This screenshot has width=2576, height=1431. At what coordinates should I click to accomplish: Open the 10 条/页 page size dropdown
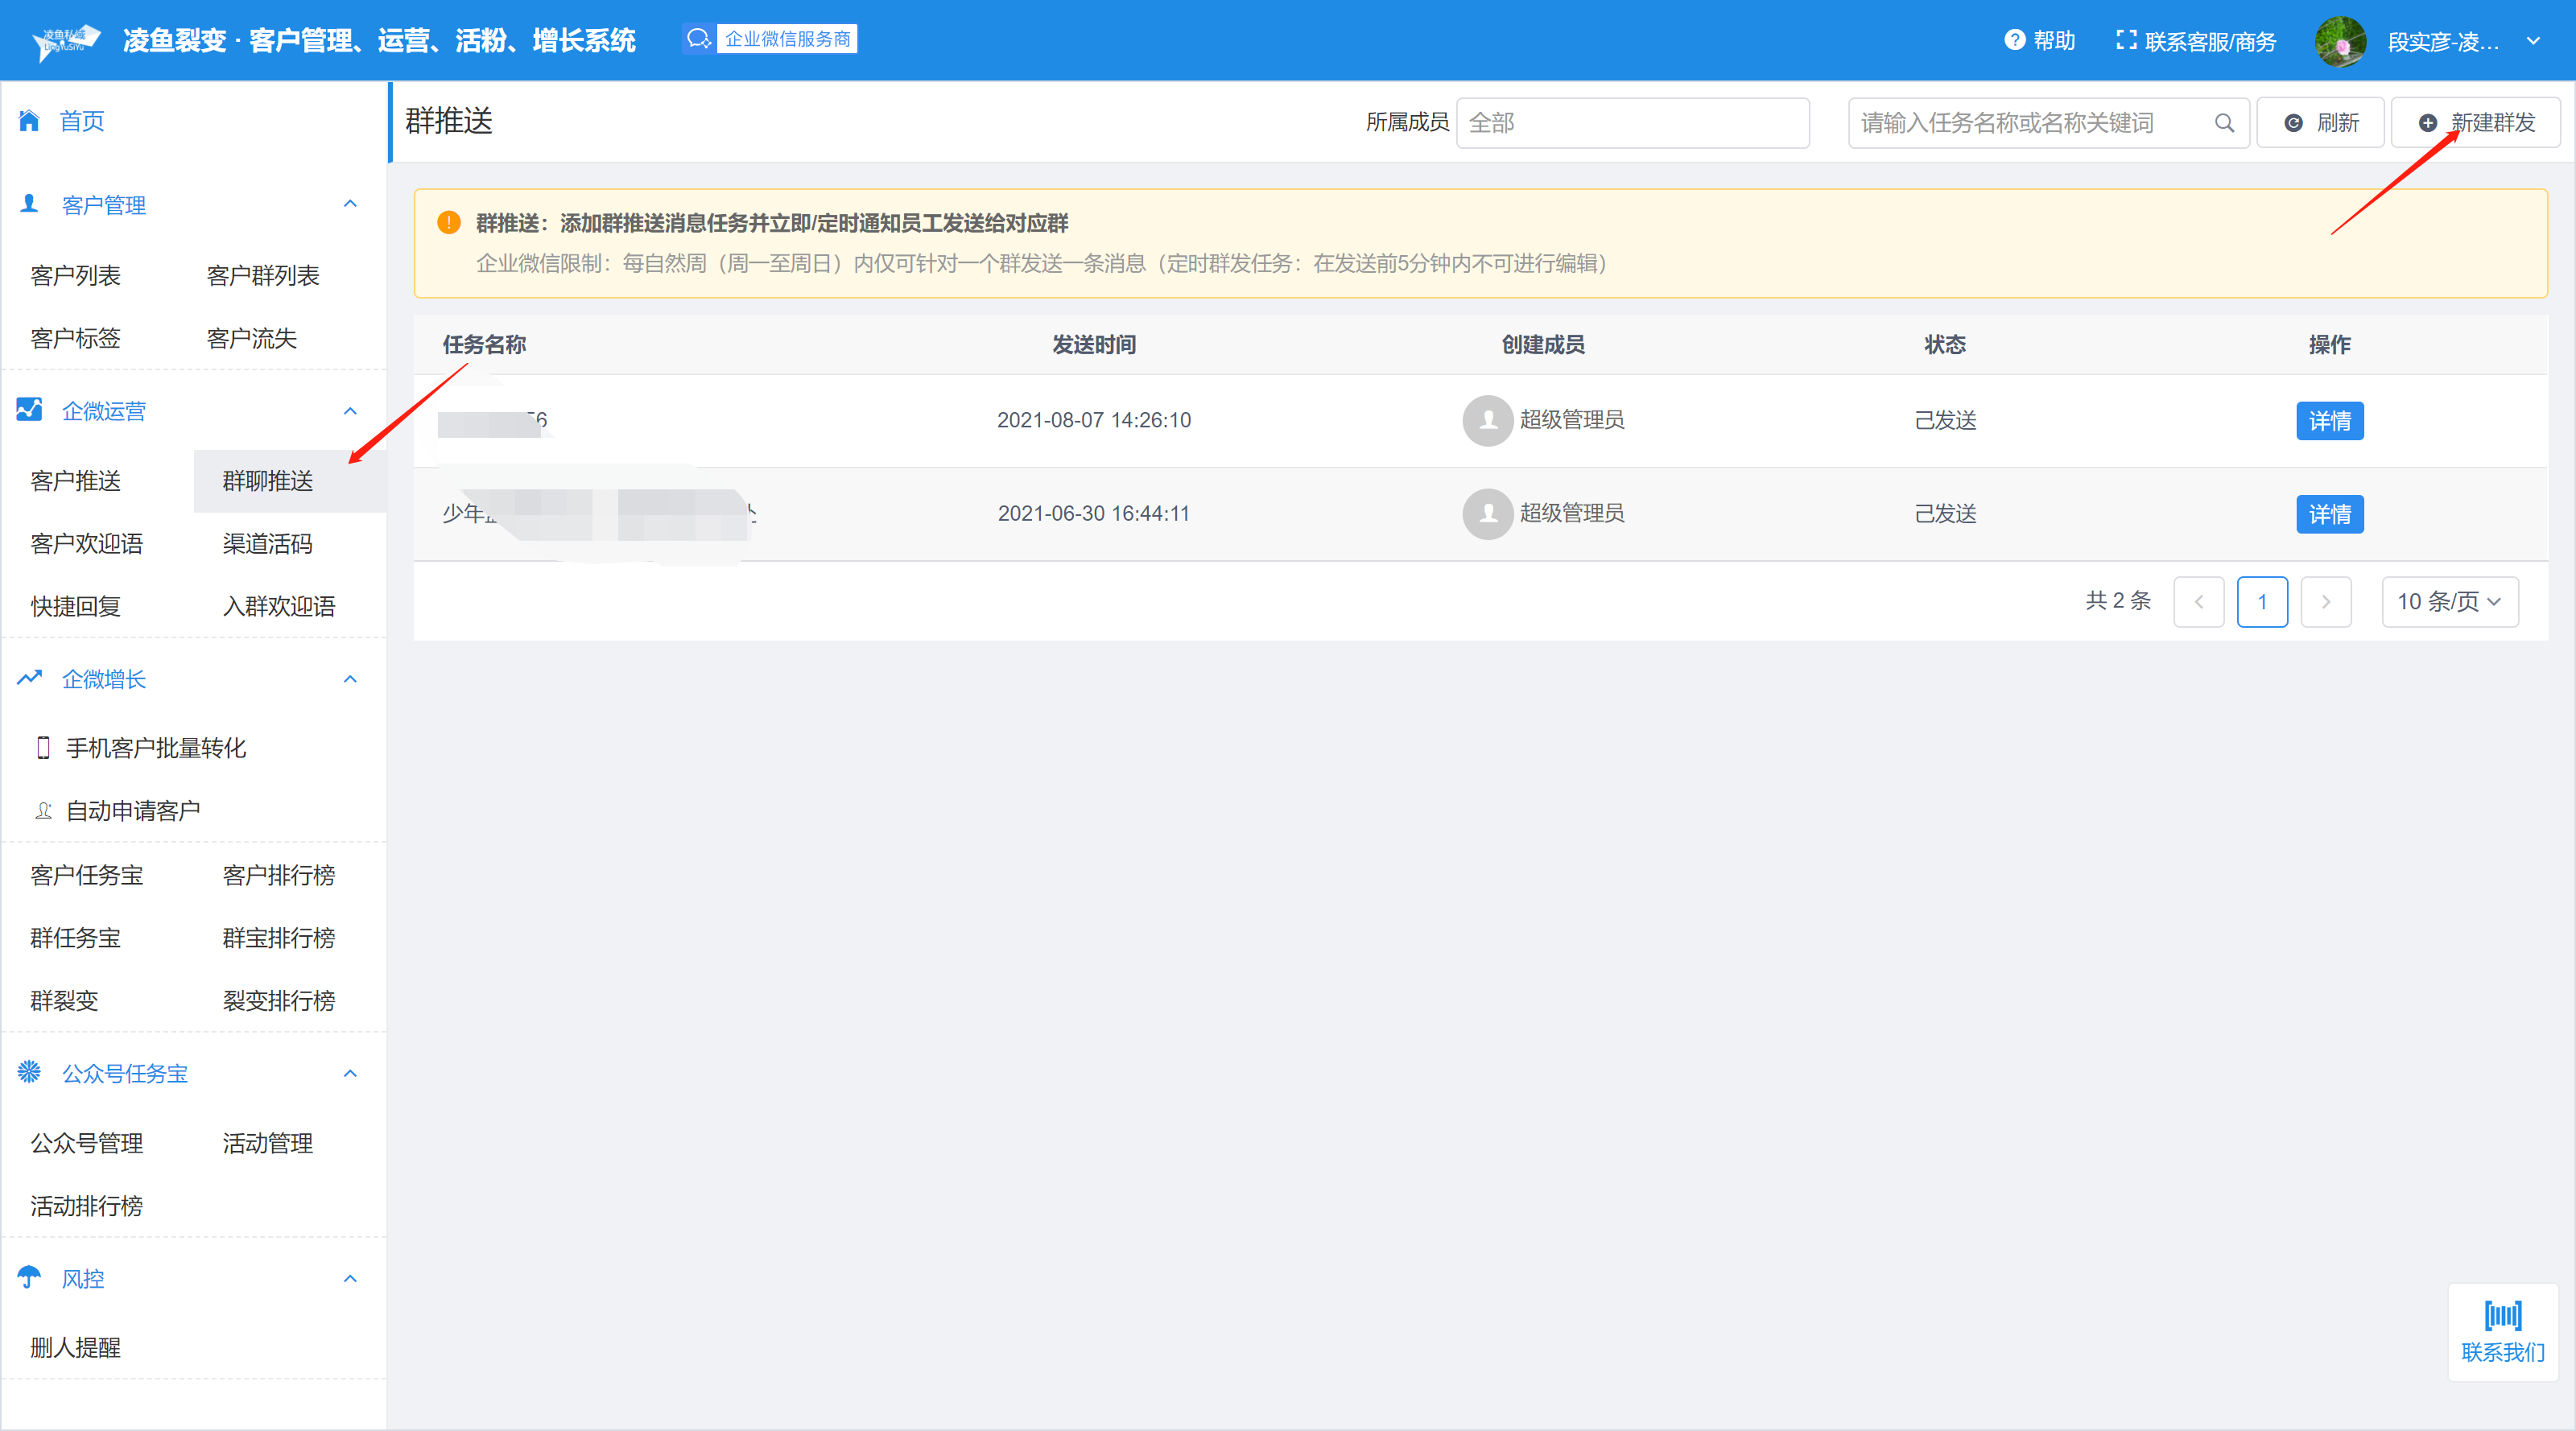pos(2449,602)
